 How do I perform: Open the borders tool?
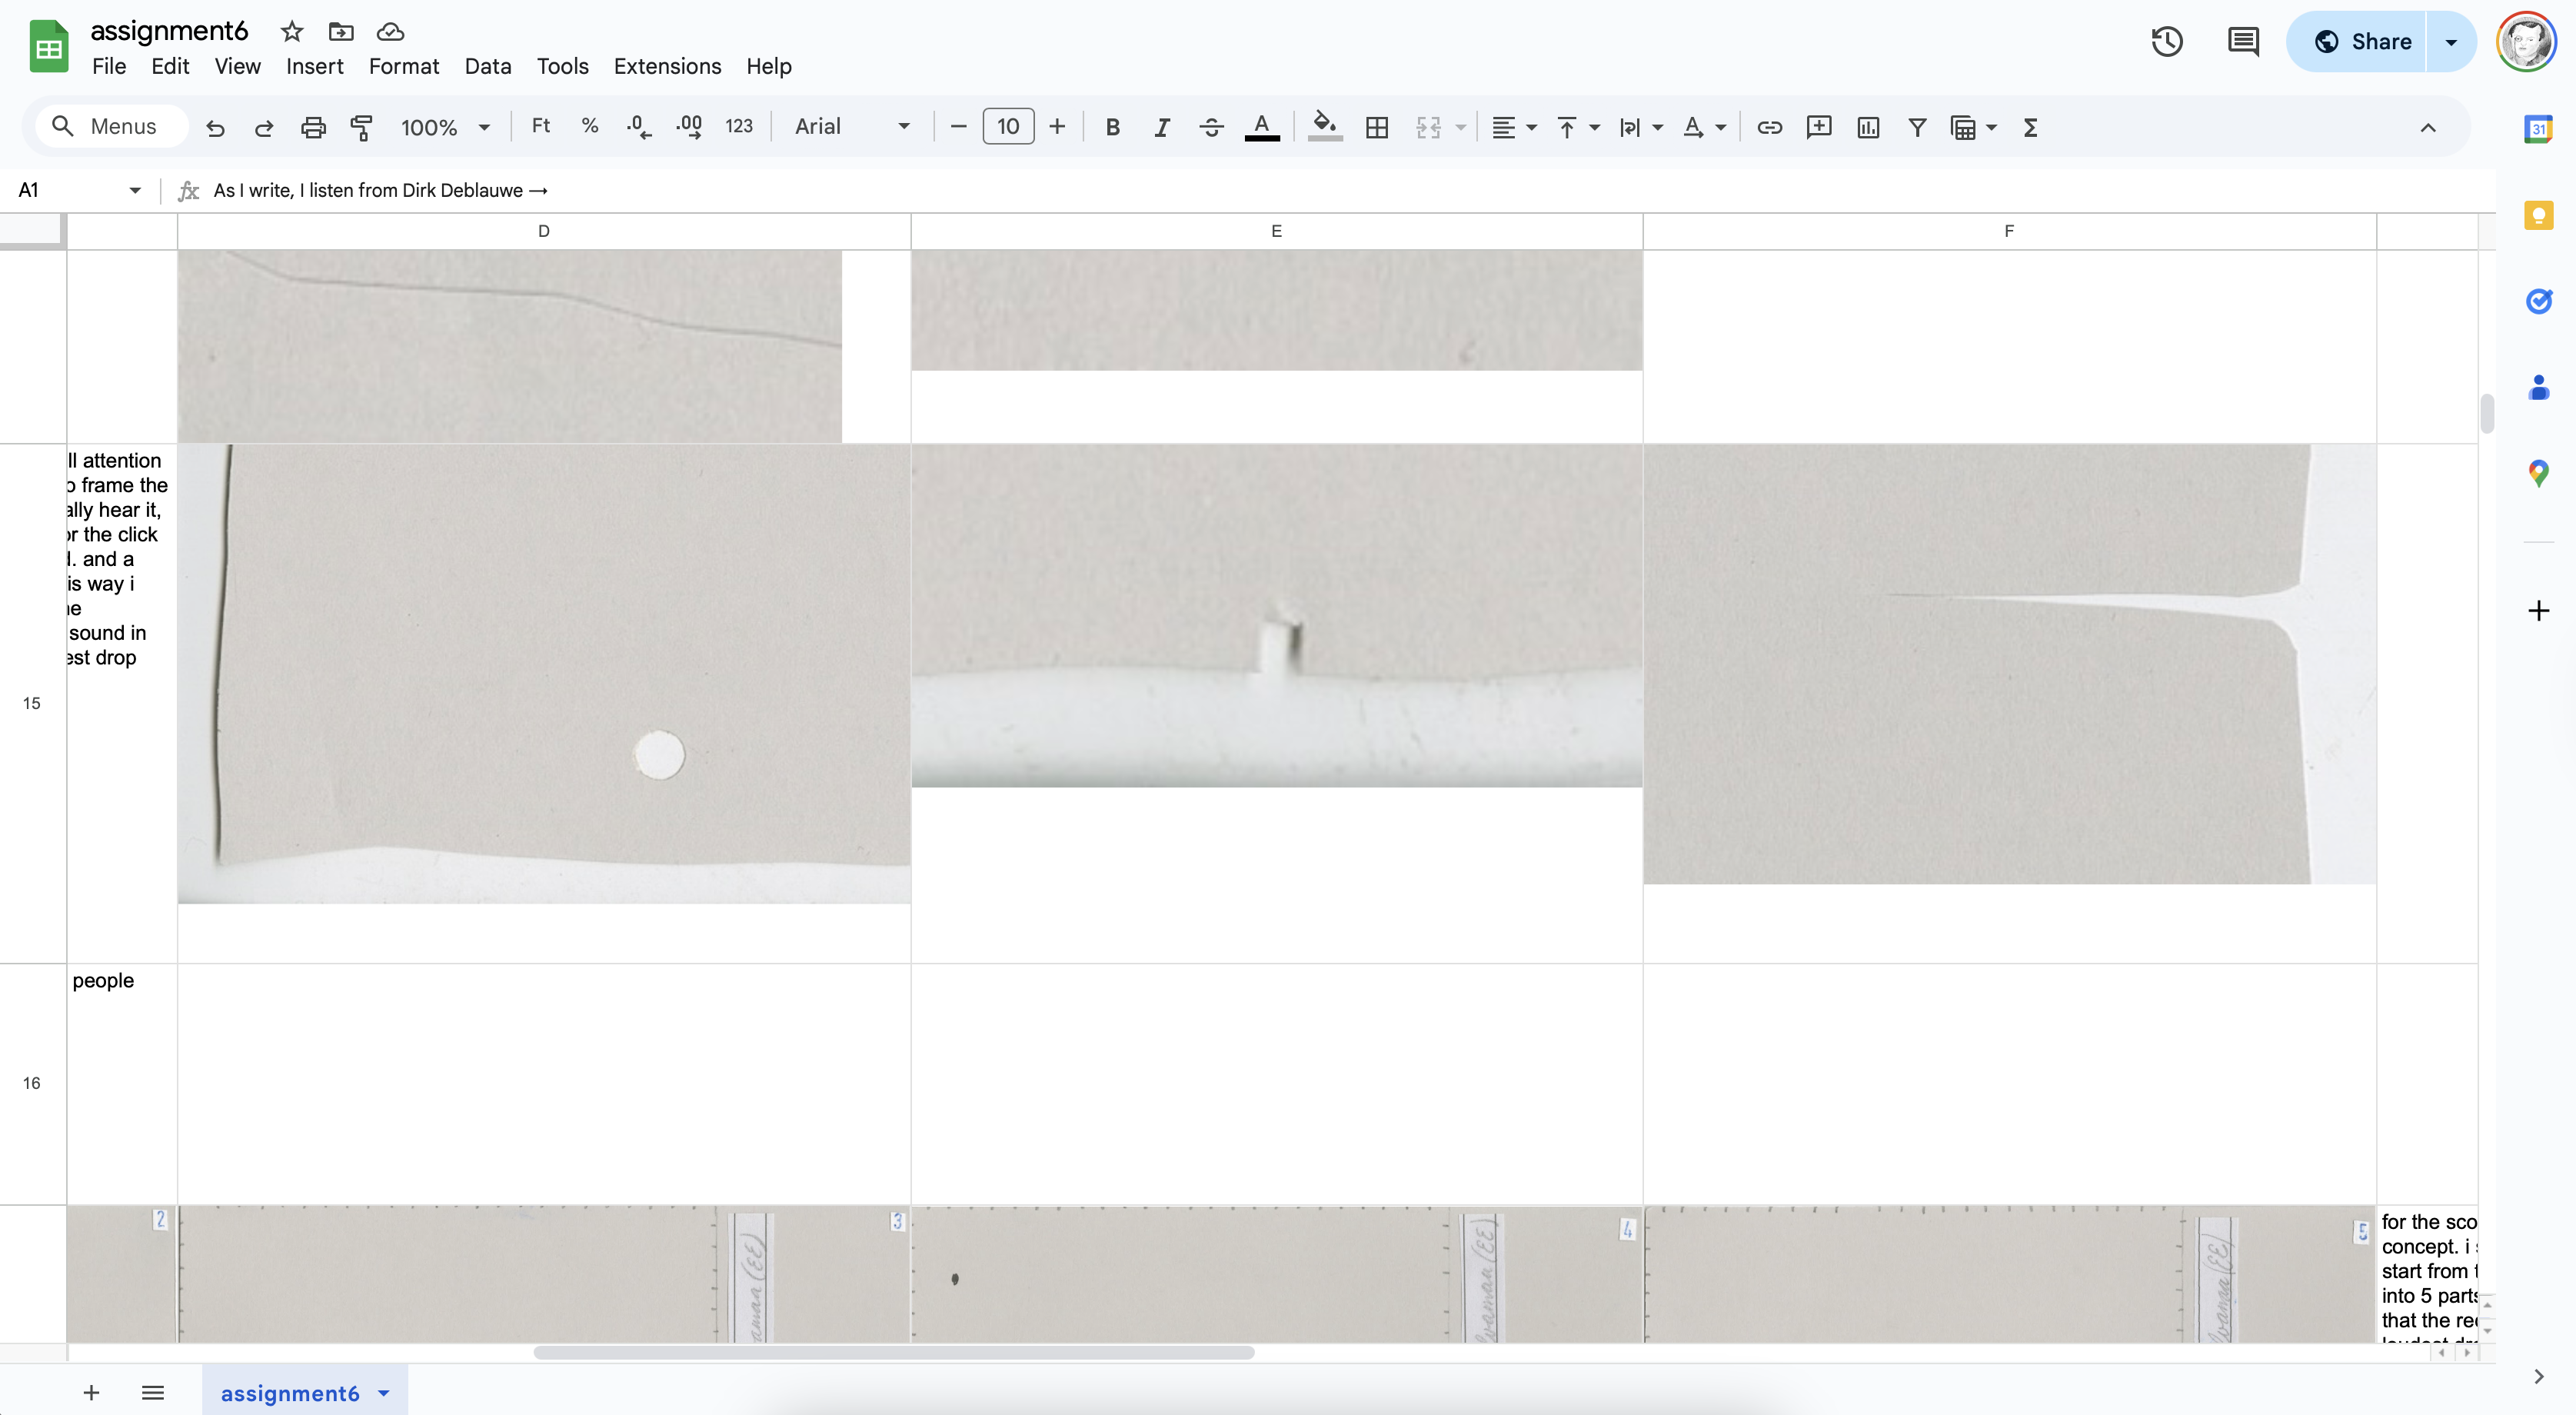coord(1377,127)
